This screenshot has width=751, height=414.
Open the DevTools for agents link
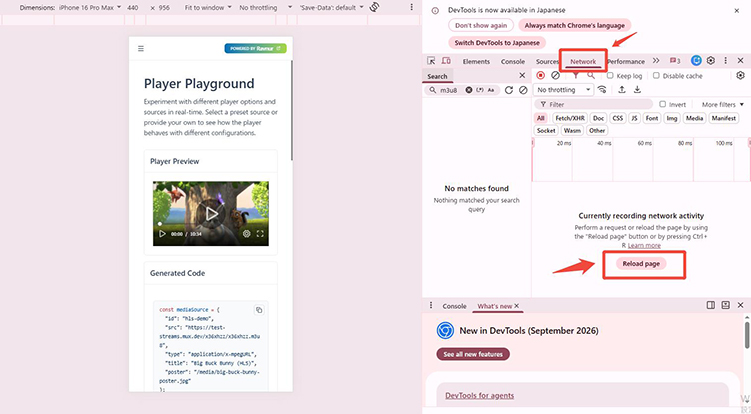pyautogui.click(x=479, y=395)
